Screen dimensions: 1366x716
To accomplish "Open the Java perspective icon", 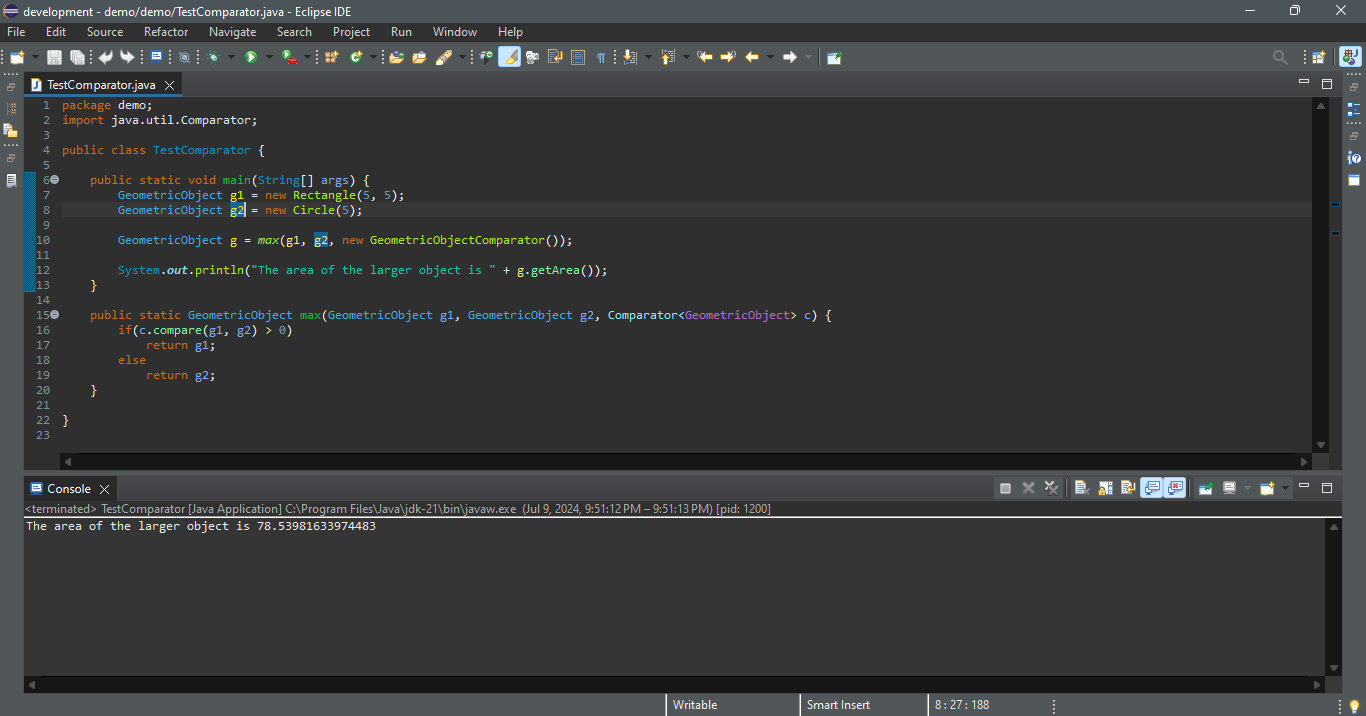I will [x=1350, y=58].
